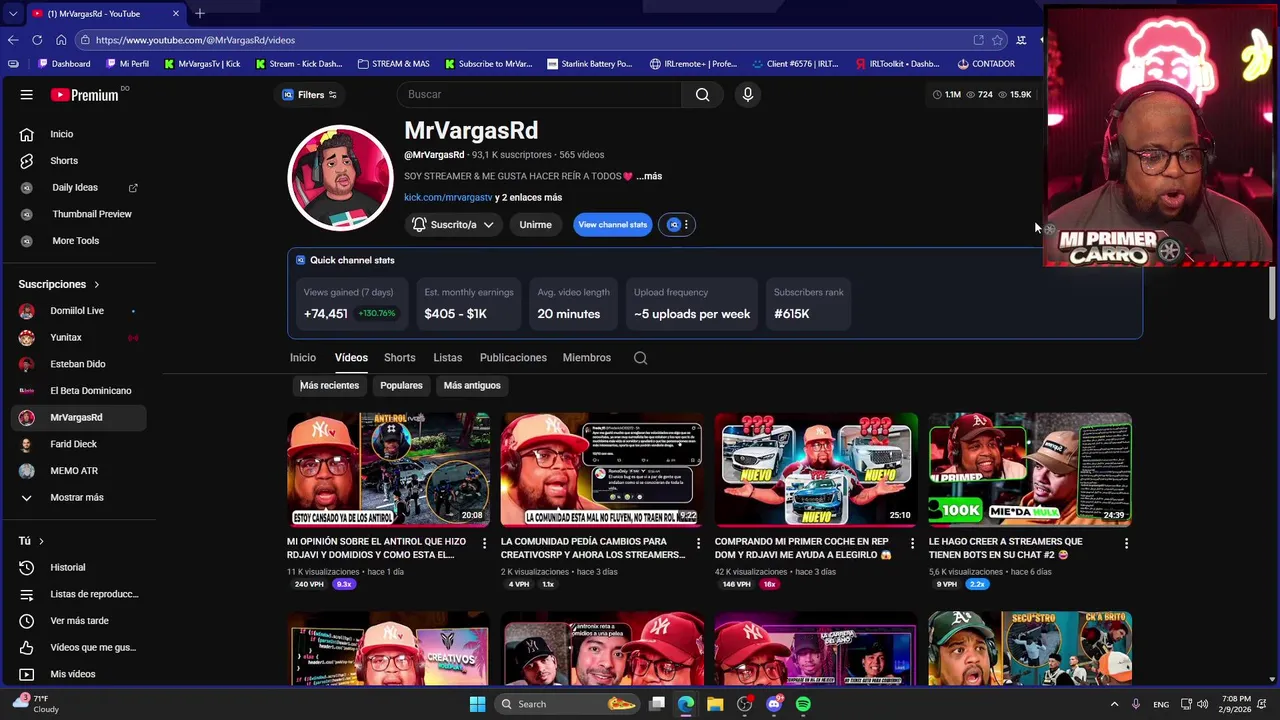Open browser tab list dropdown

click(13, 13)
